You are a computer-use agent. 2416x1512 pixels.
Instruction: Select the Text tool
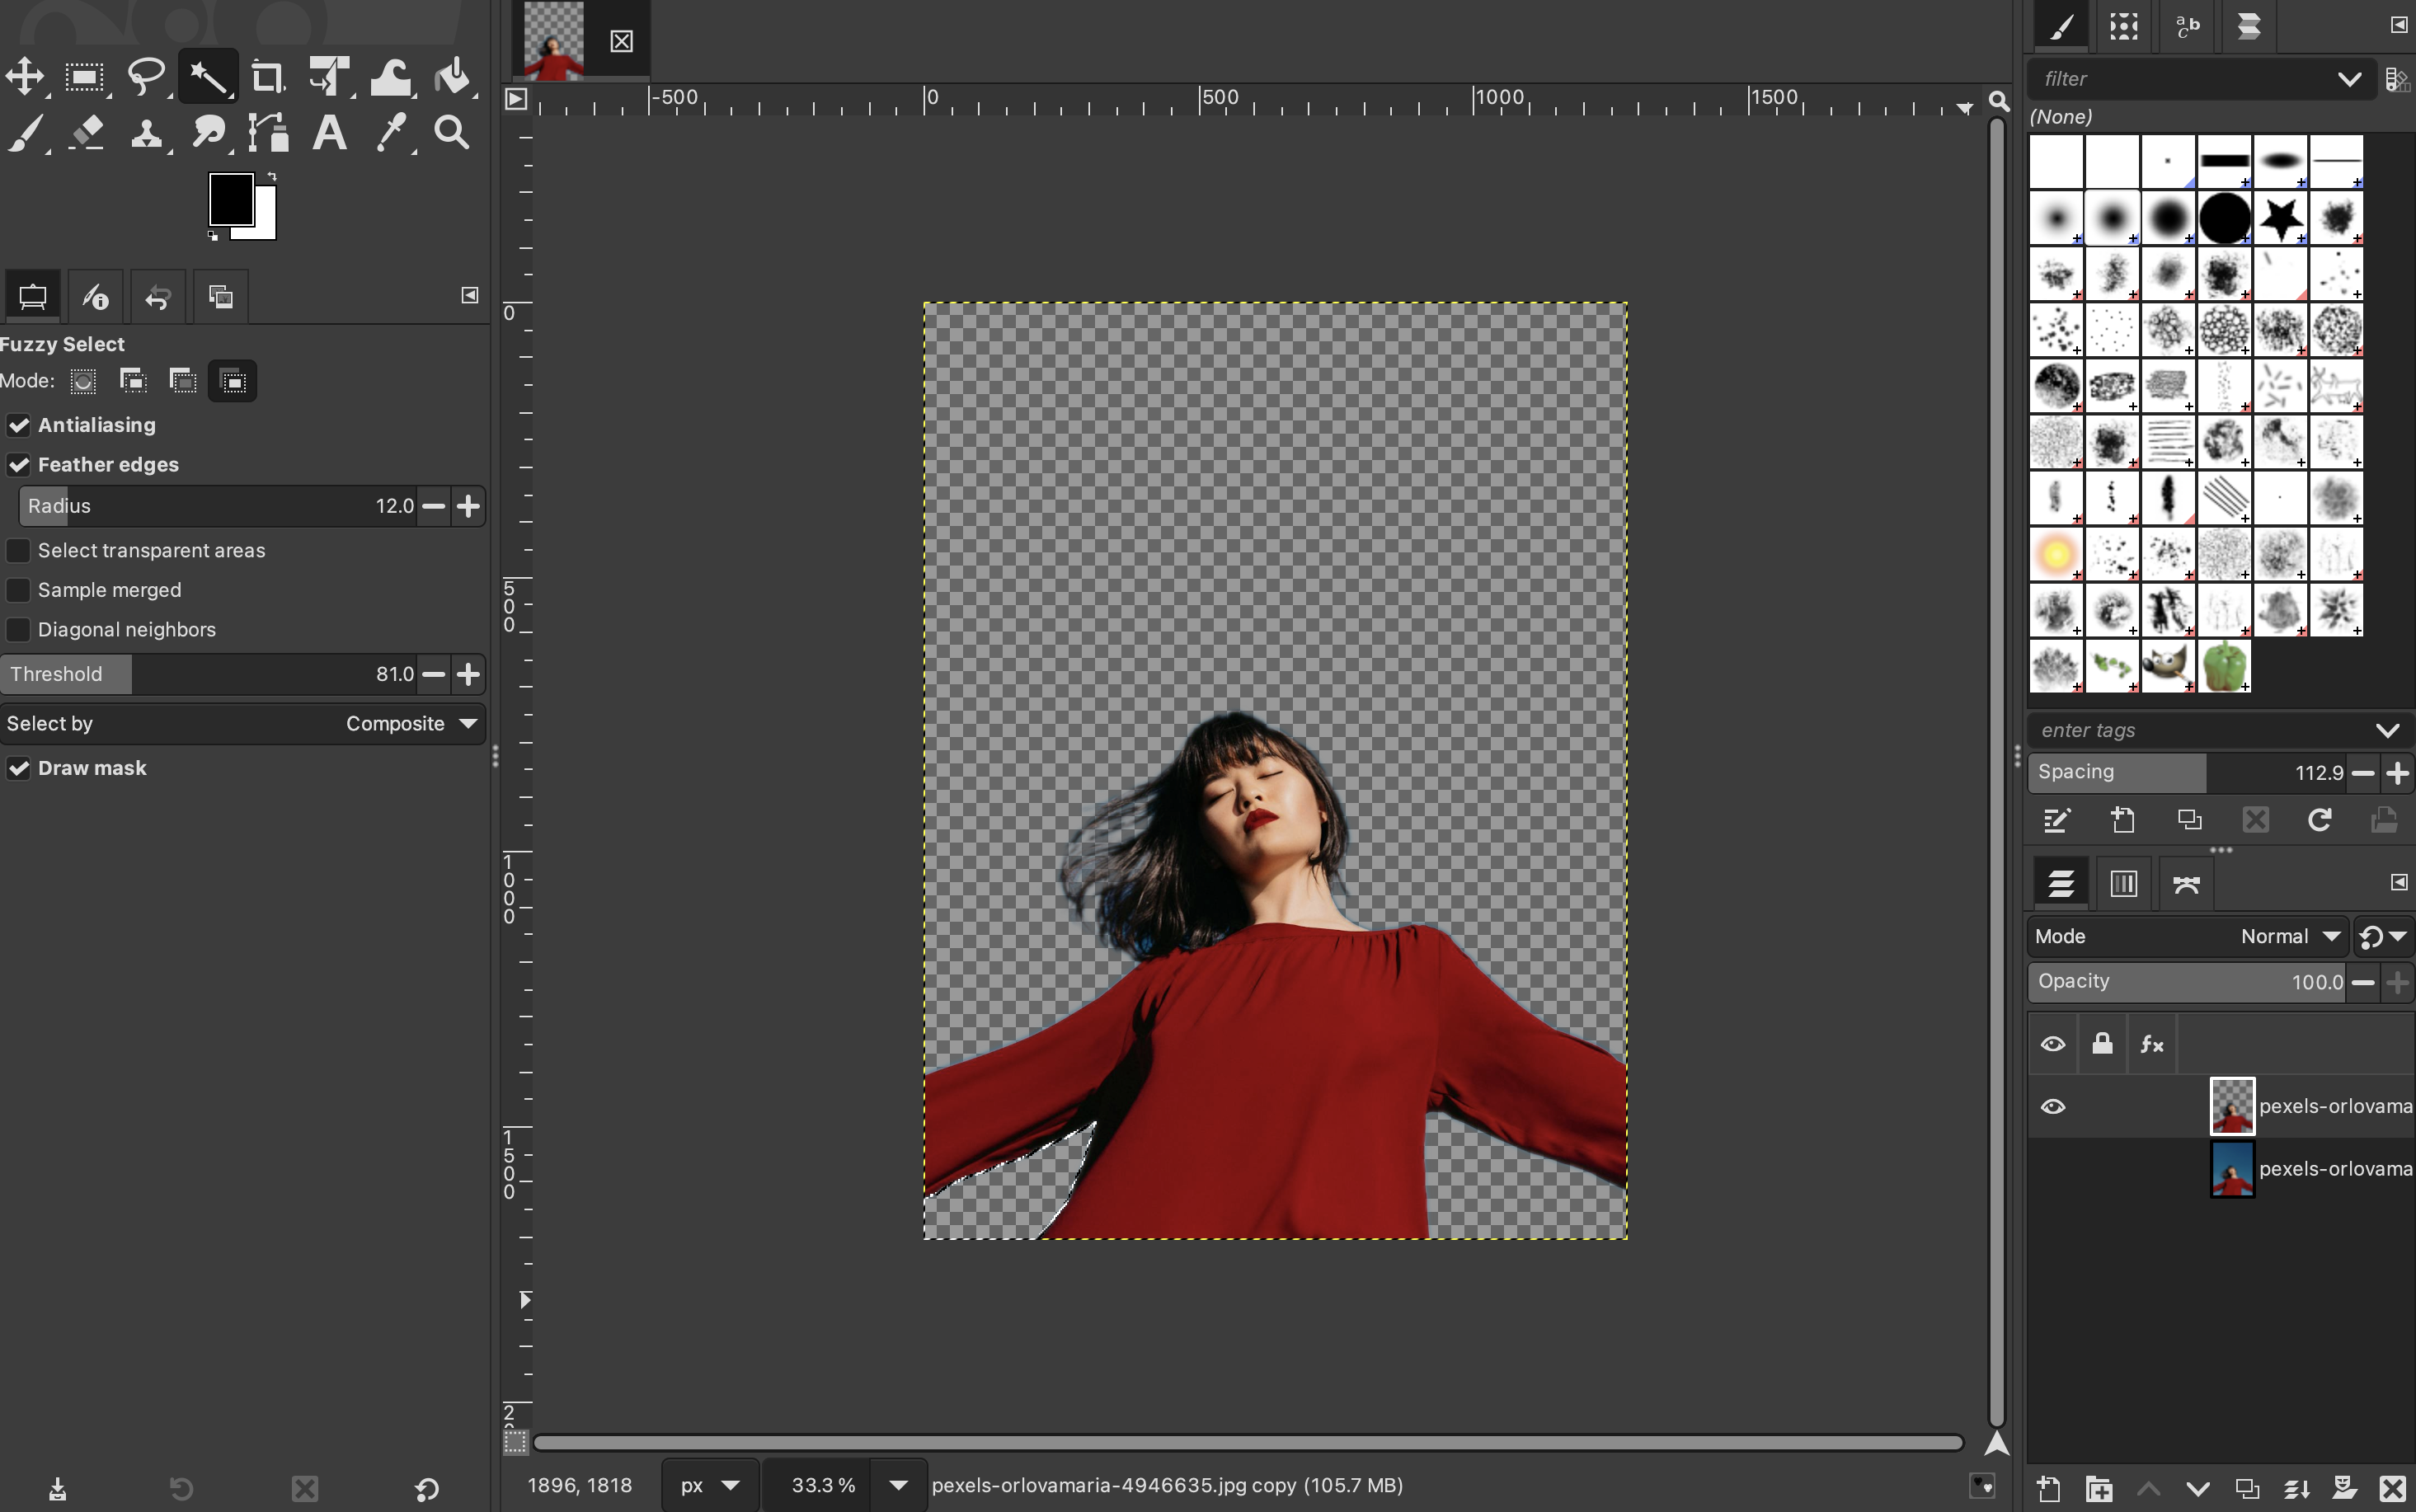329,132
